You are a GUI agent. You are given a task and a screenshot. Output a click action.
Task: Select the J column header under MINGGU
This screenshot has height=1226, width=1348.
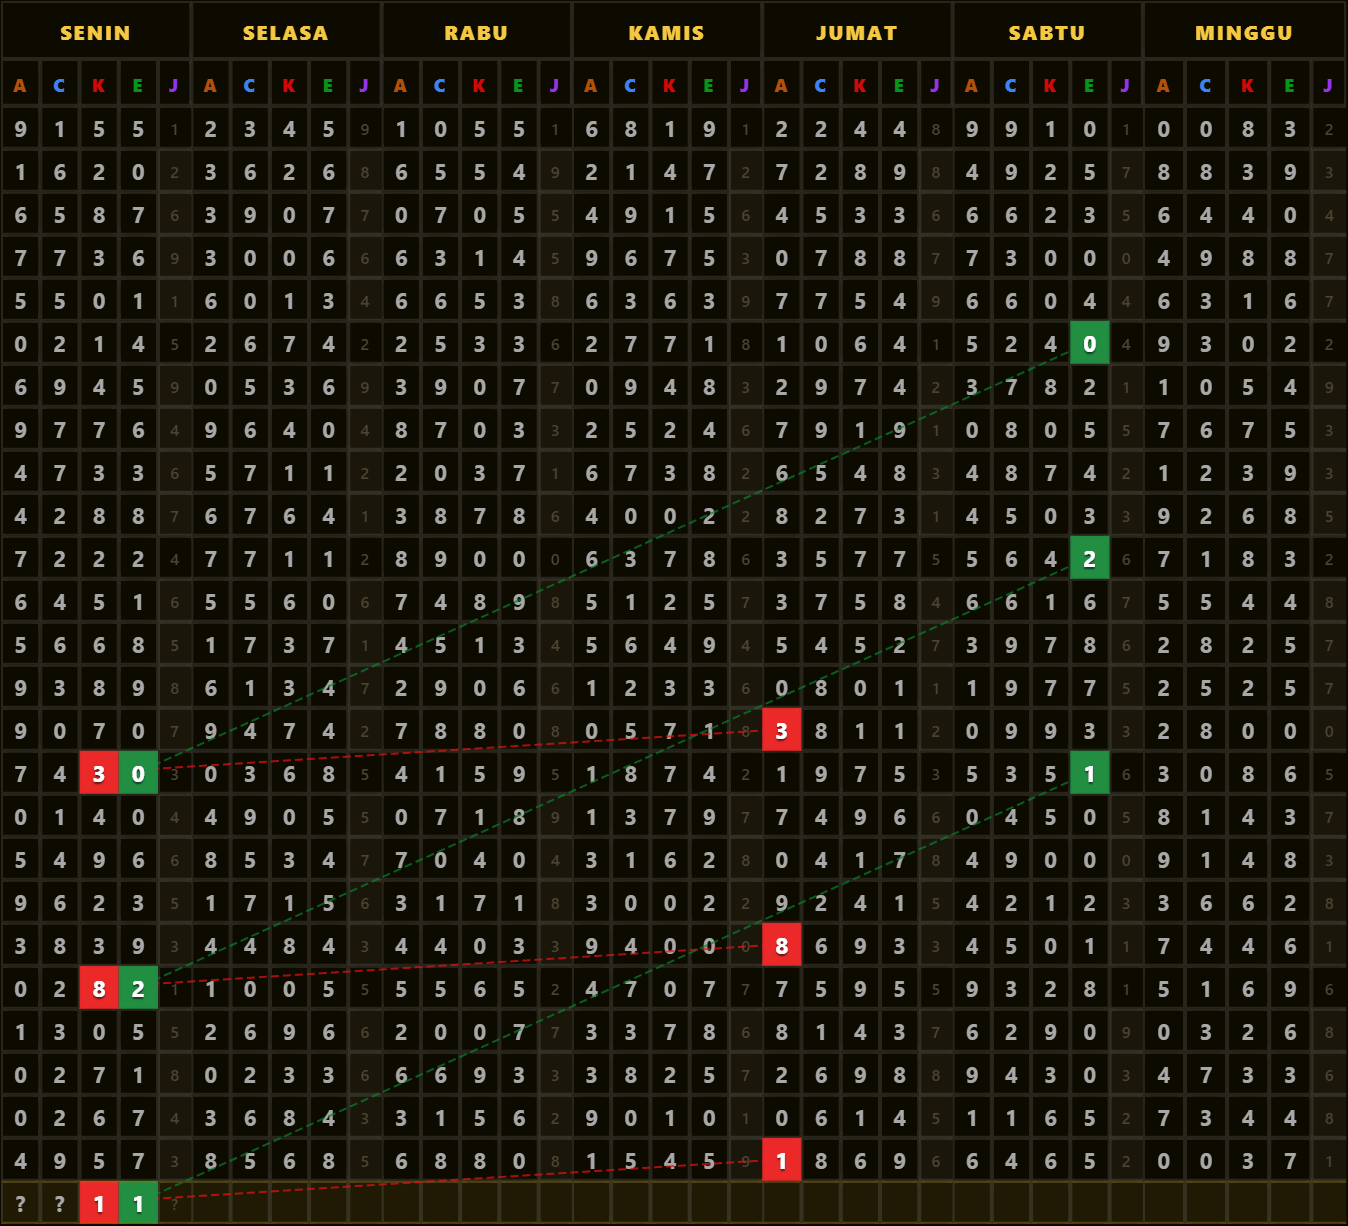(1328, 86)
